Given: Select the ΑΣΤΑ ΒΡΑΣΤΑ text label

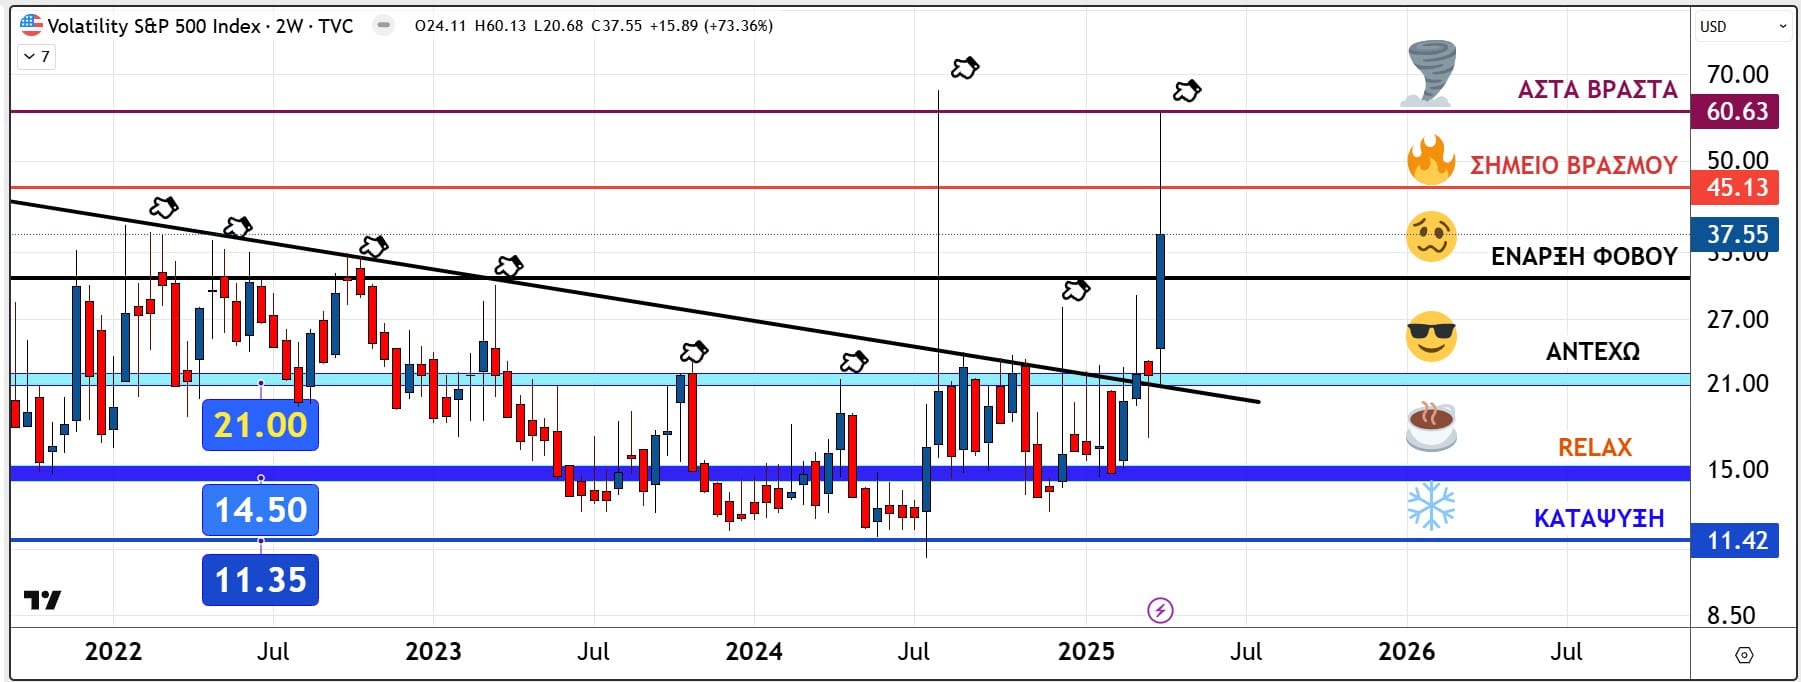Looking at the screenshot, I should (1597, 90).
